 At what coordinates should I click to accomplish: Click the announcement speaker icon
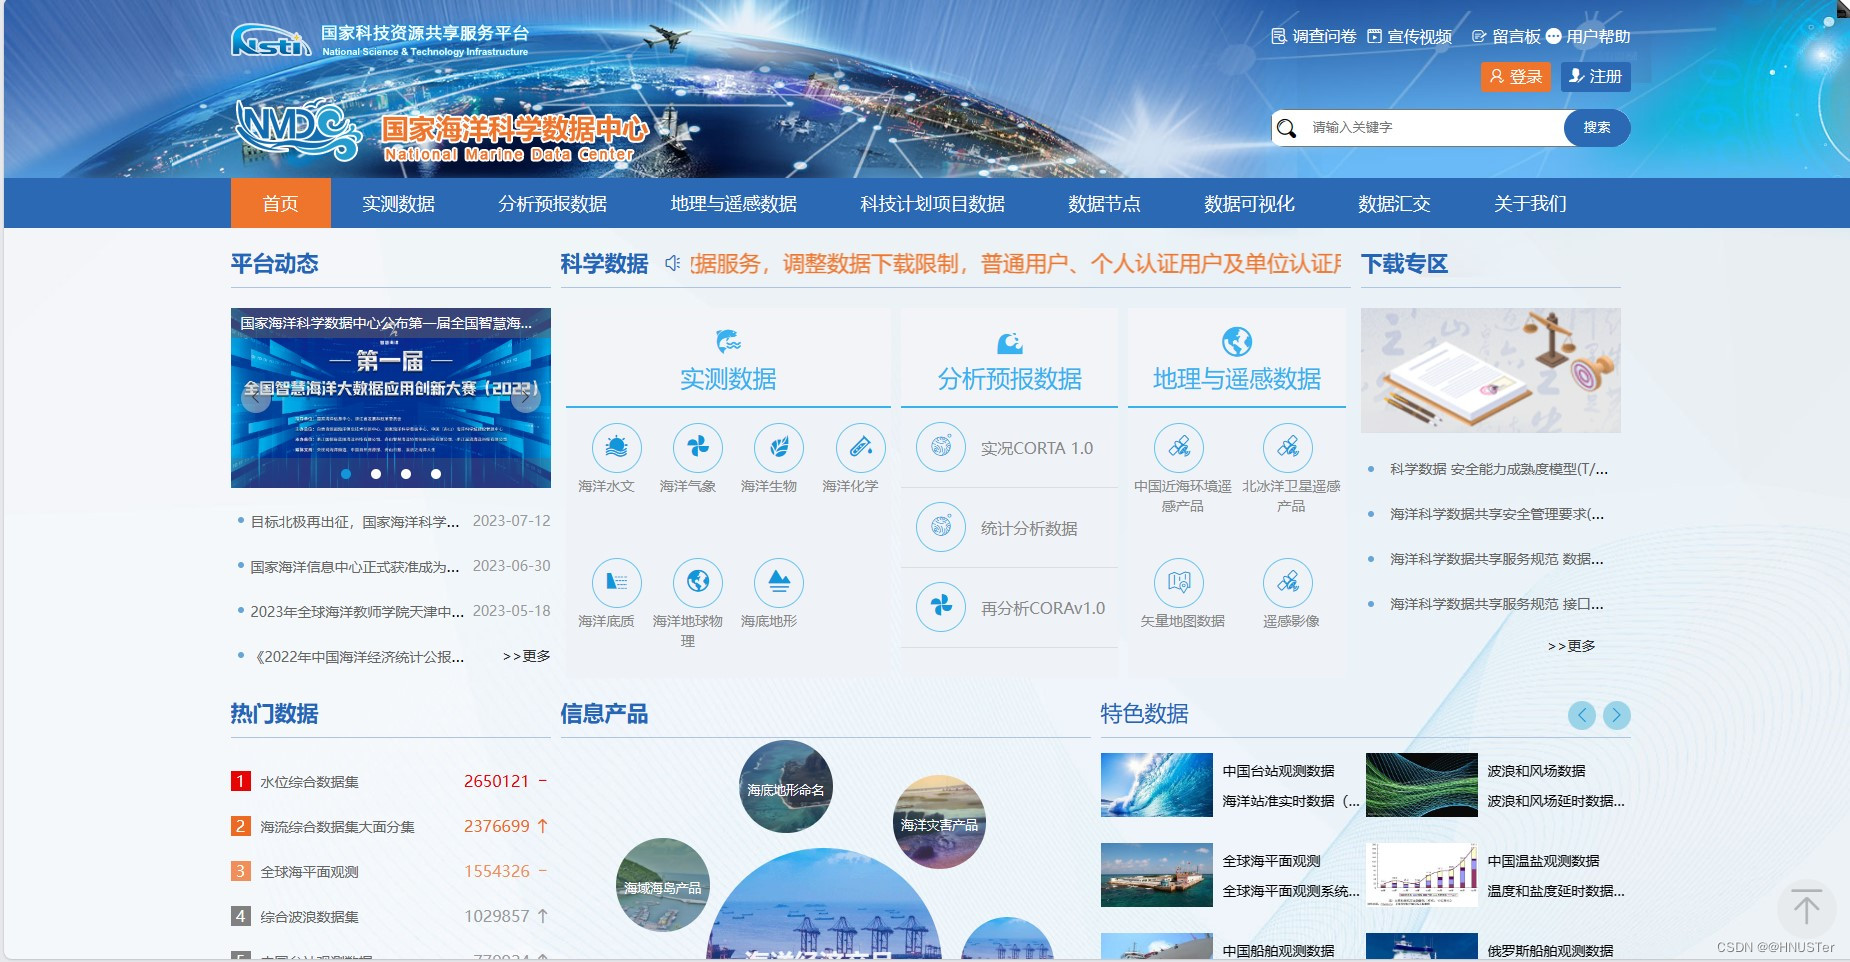672,263
